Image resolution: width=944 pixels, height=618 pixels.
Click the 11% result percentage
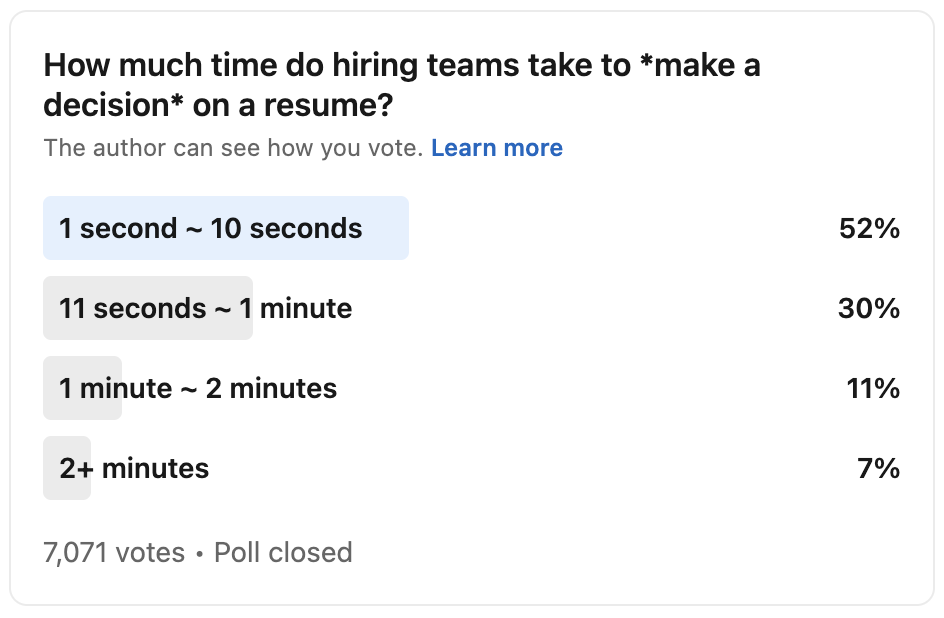click(x=873, y=389)
